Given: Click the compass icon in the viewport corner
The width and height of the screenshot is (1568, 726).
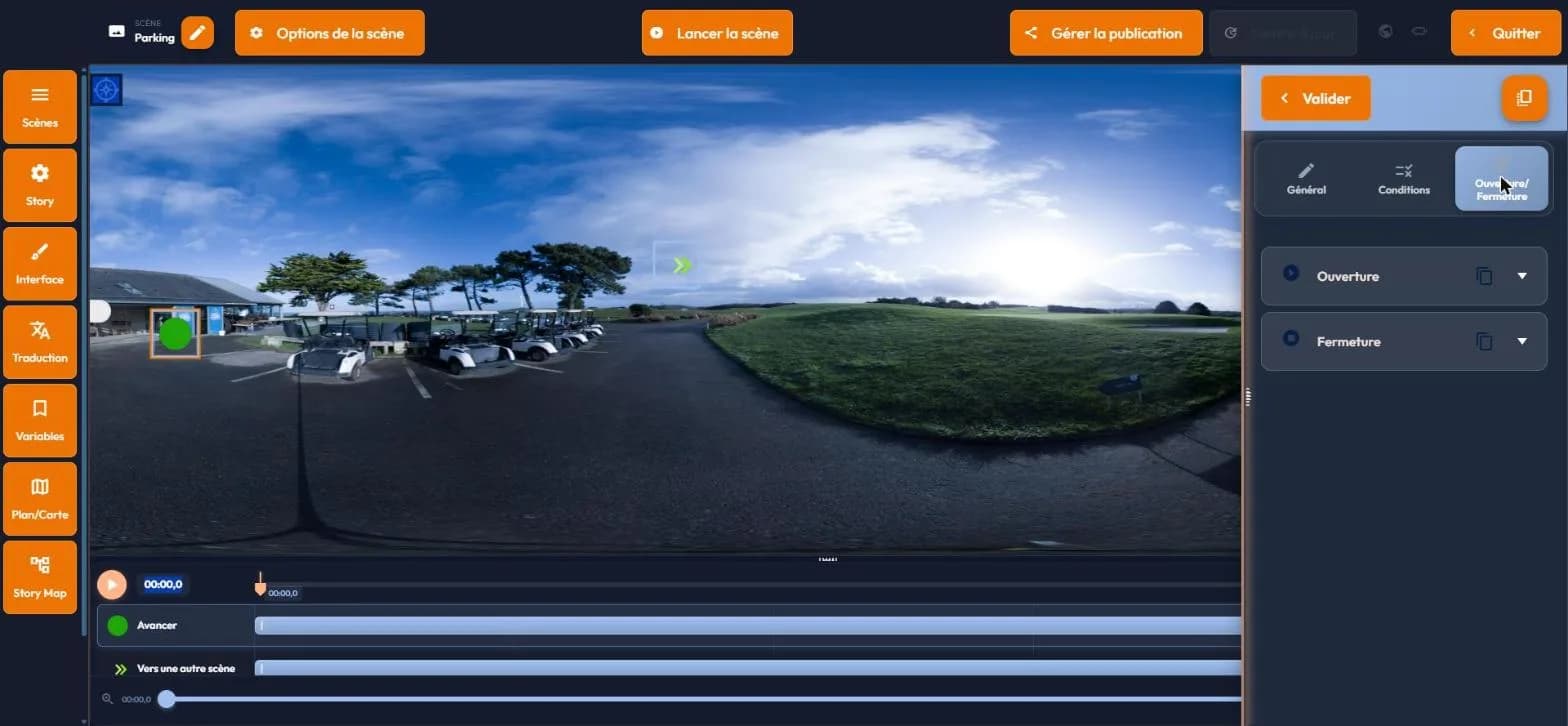Looking at the screenshot, I should pyautogui.click(x=106, y=90).
